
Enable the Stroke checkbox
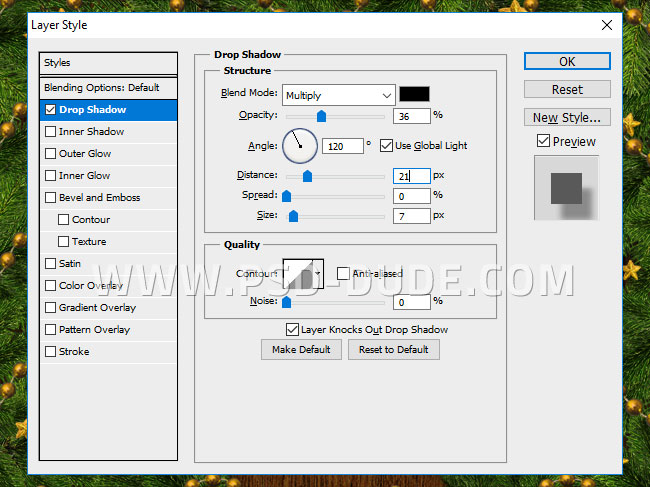51,351
